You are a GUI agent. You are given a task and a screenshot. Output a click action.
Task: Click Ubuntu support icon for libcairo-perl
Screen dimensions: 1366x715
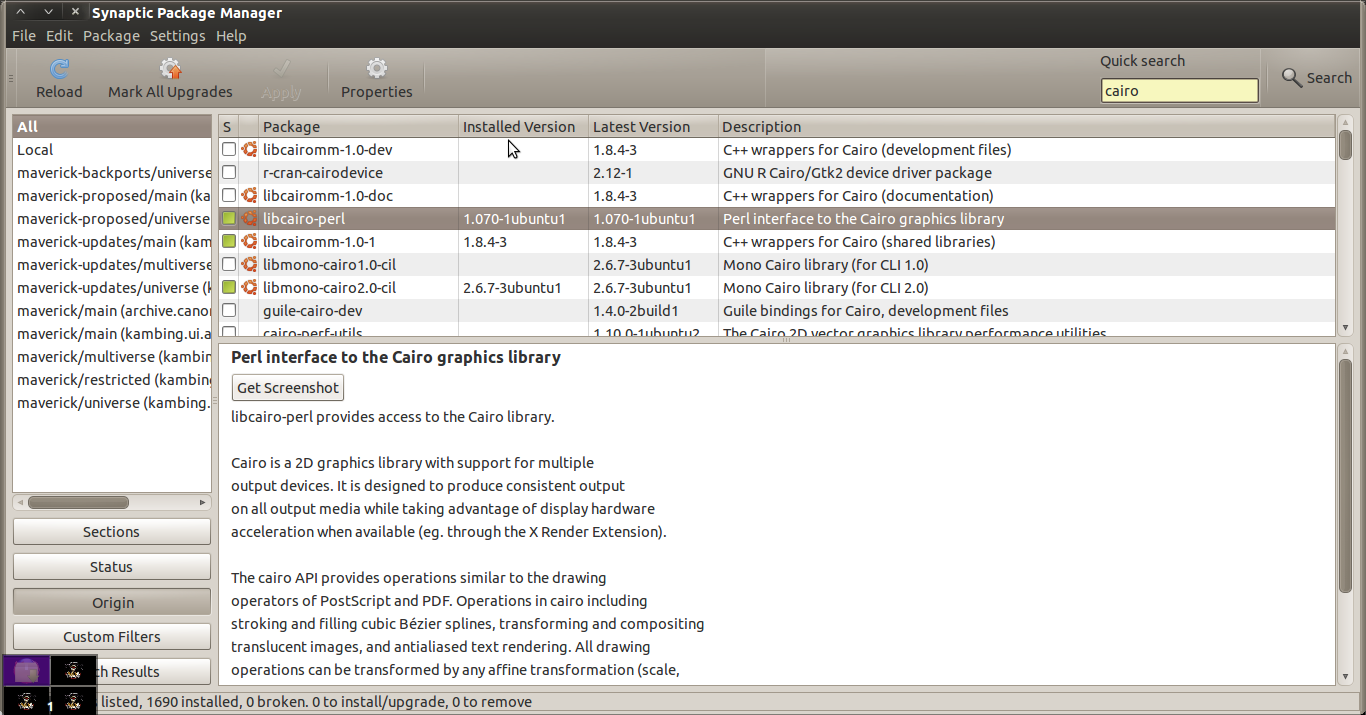(249, 219)
